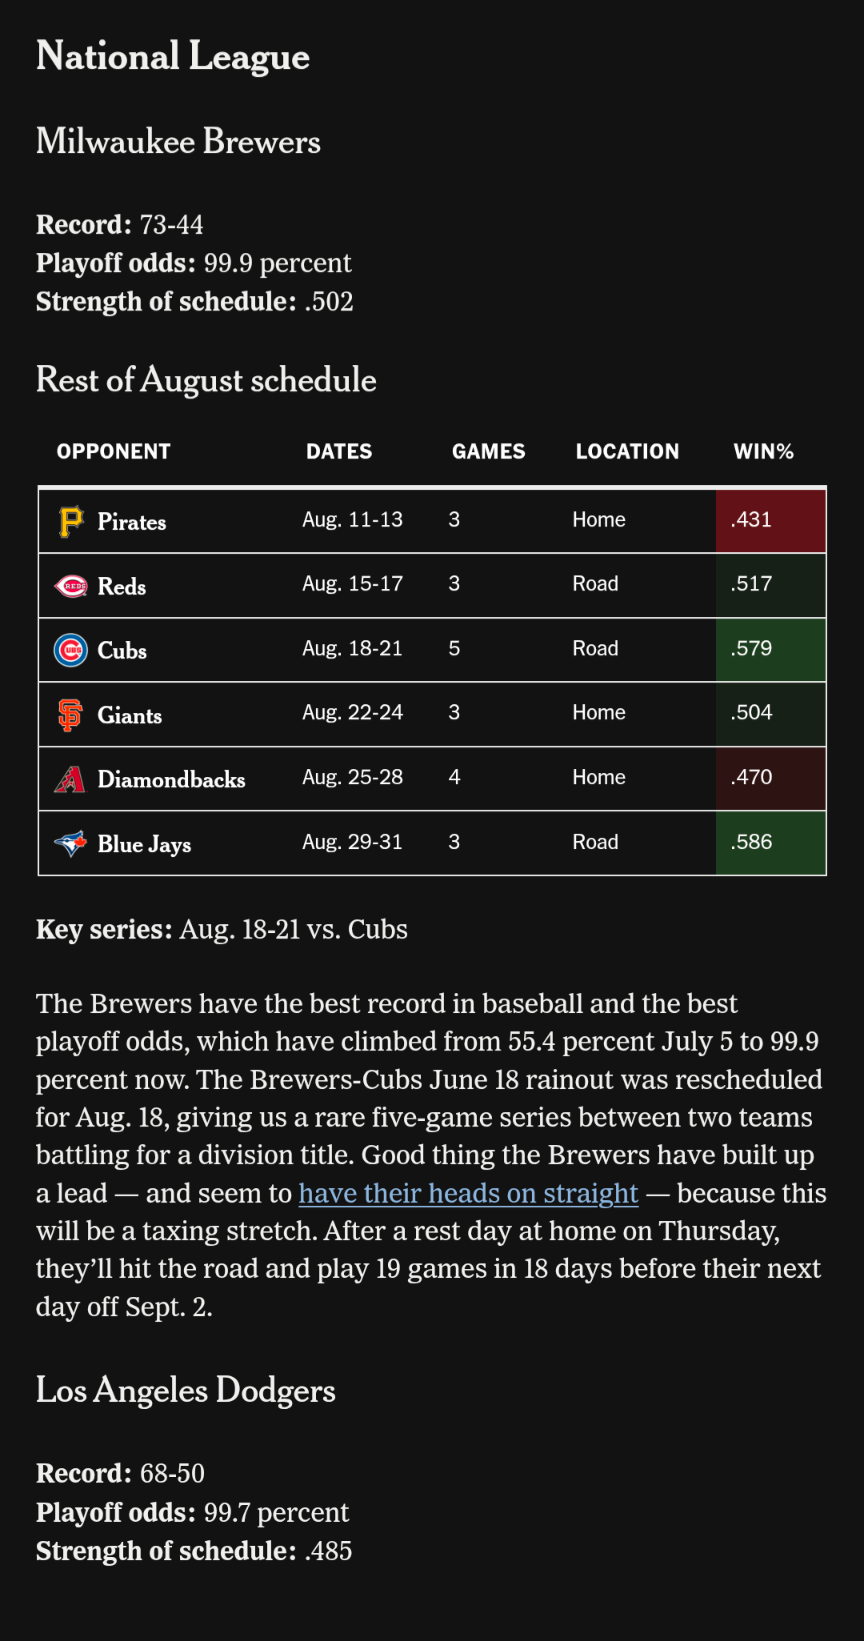Click the Diamondbacks team logo
The height and width of the screenshot is (1641, 864).
[x=70, y=779]
